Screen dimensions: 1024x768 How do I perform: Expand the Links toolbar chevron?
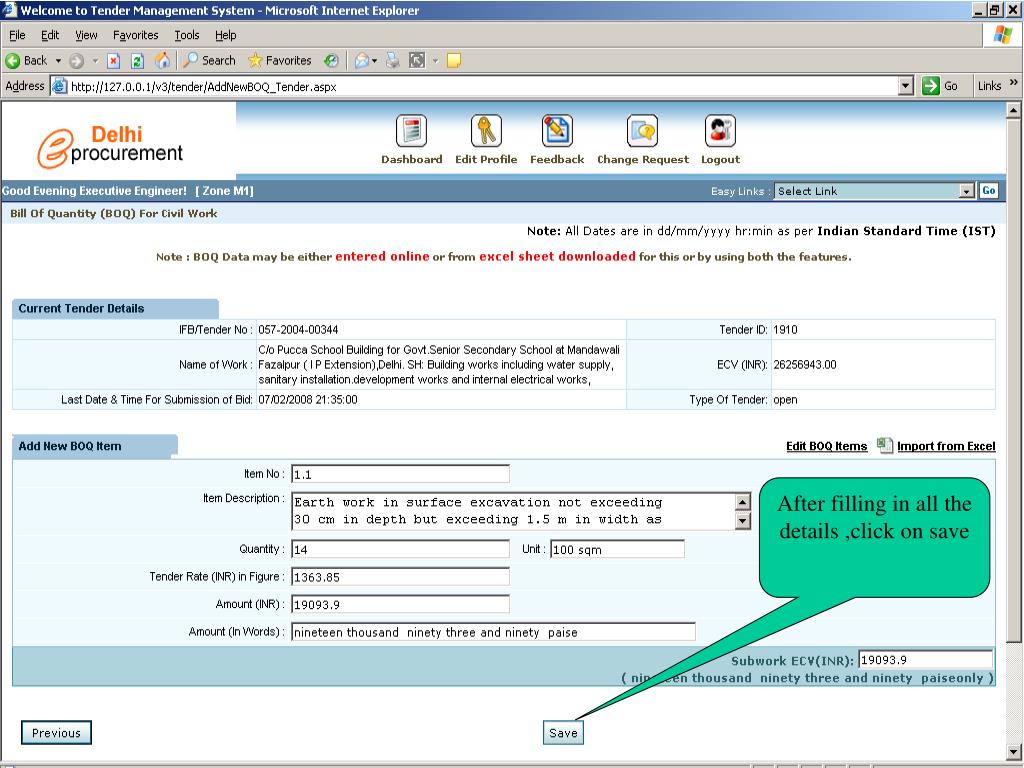[1014, 82]
